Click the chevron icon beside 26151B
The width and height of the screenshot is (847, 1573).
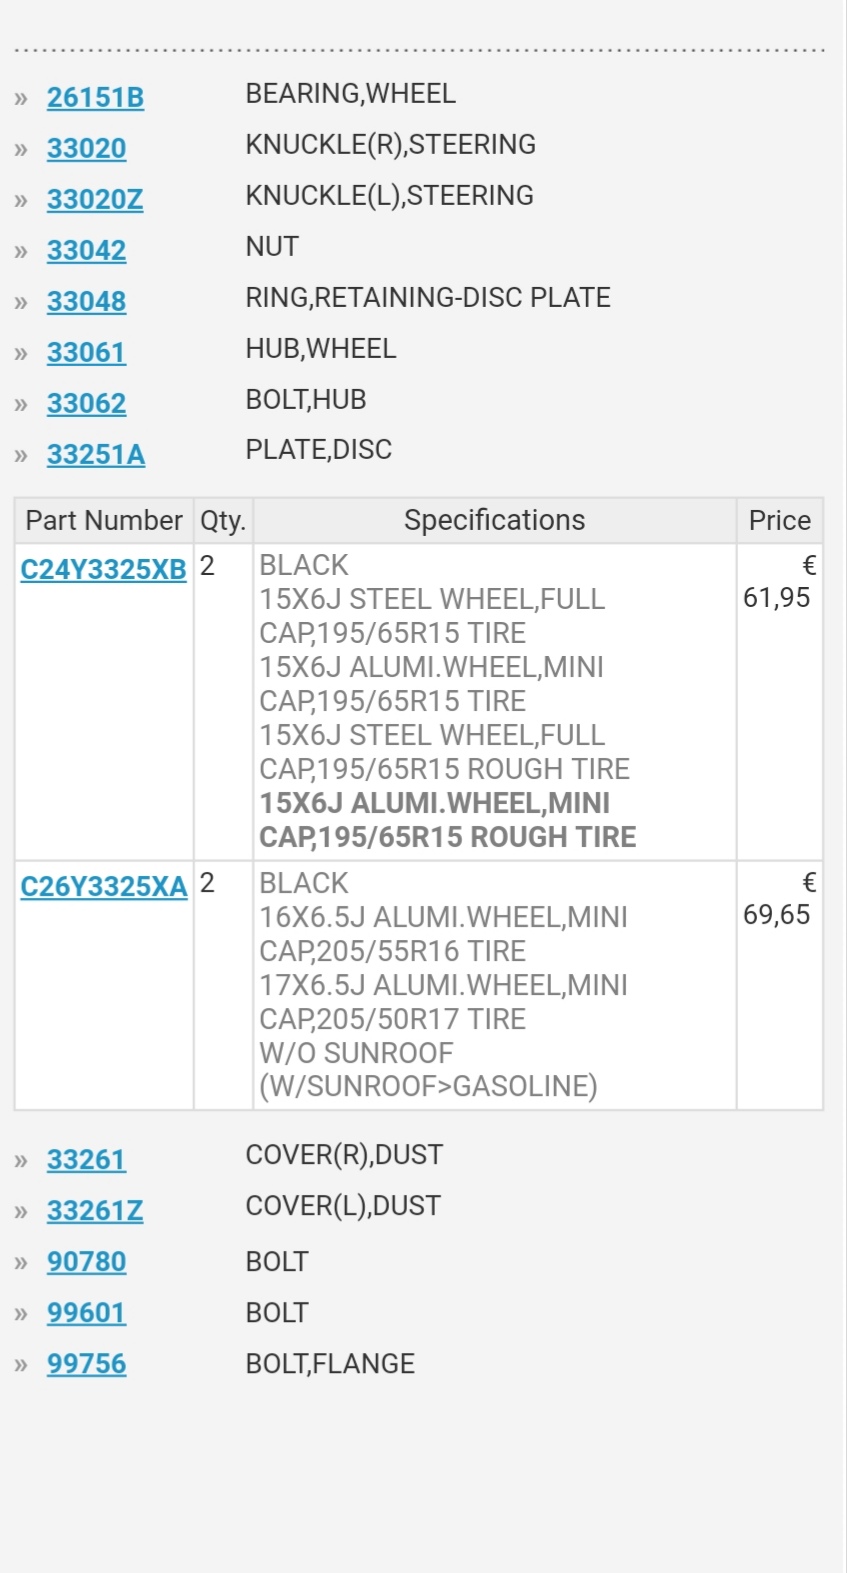click(x=21, y=98)
